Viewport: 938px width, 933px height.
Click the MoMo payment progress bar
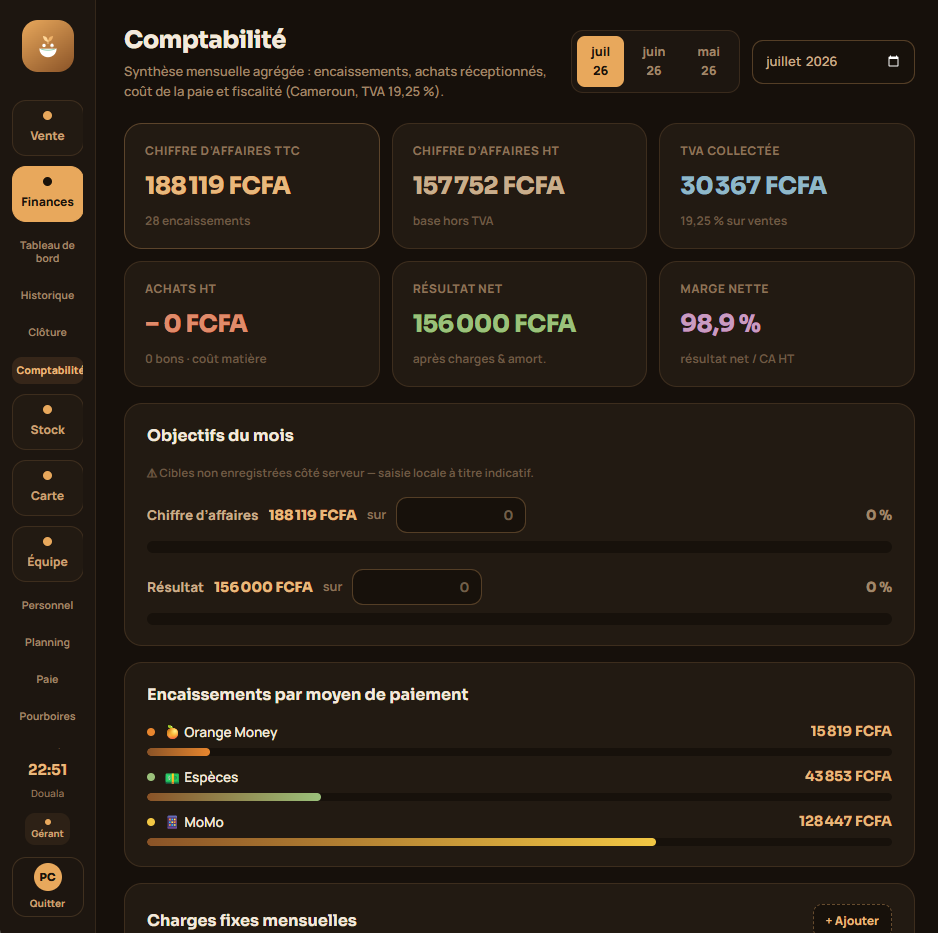click(x=519, y=842)
